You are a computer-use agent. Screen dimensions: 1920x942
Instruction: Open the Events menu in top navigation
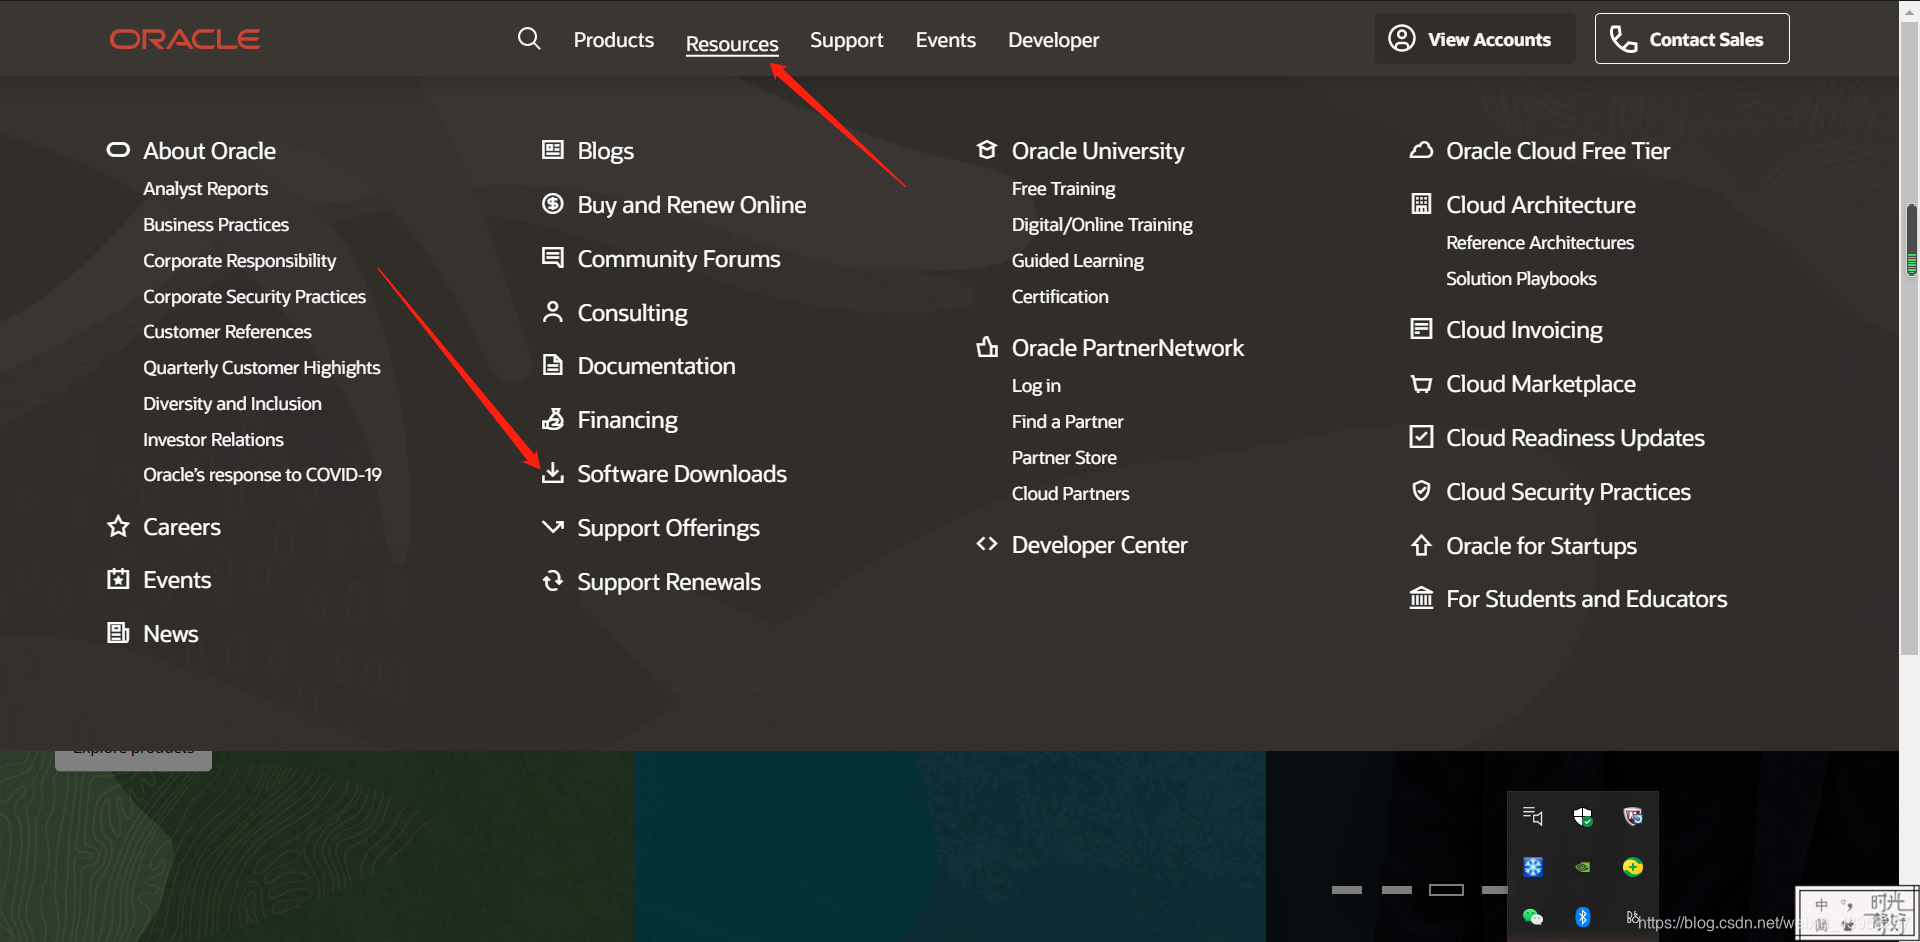coord(946,40)
